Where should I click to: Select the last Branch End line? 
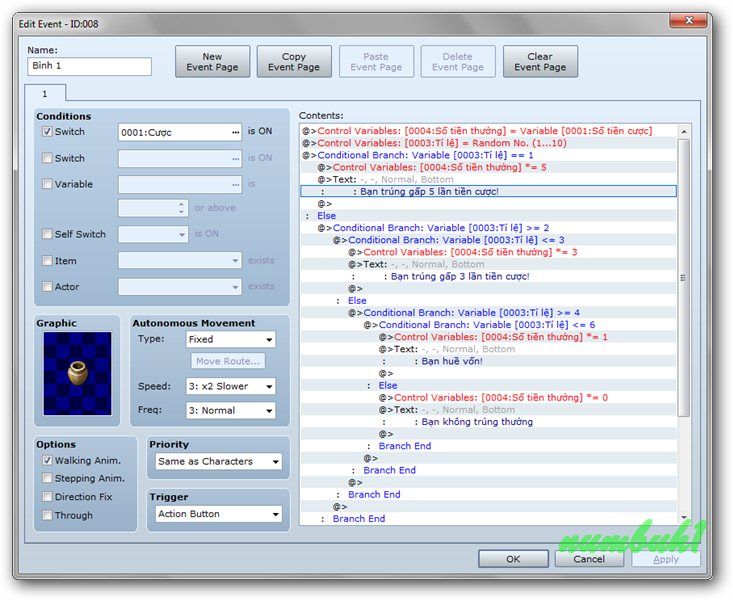tap(488, 519)
